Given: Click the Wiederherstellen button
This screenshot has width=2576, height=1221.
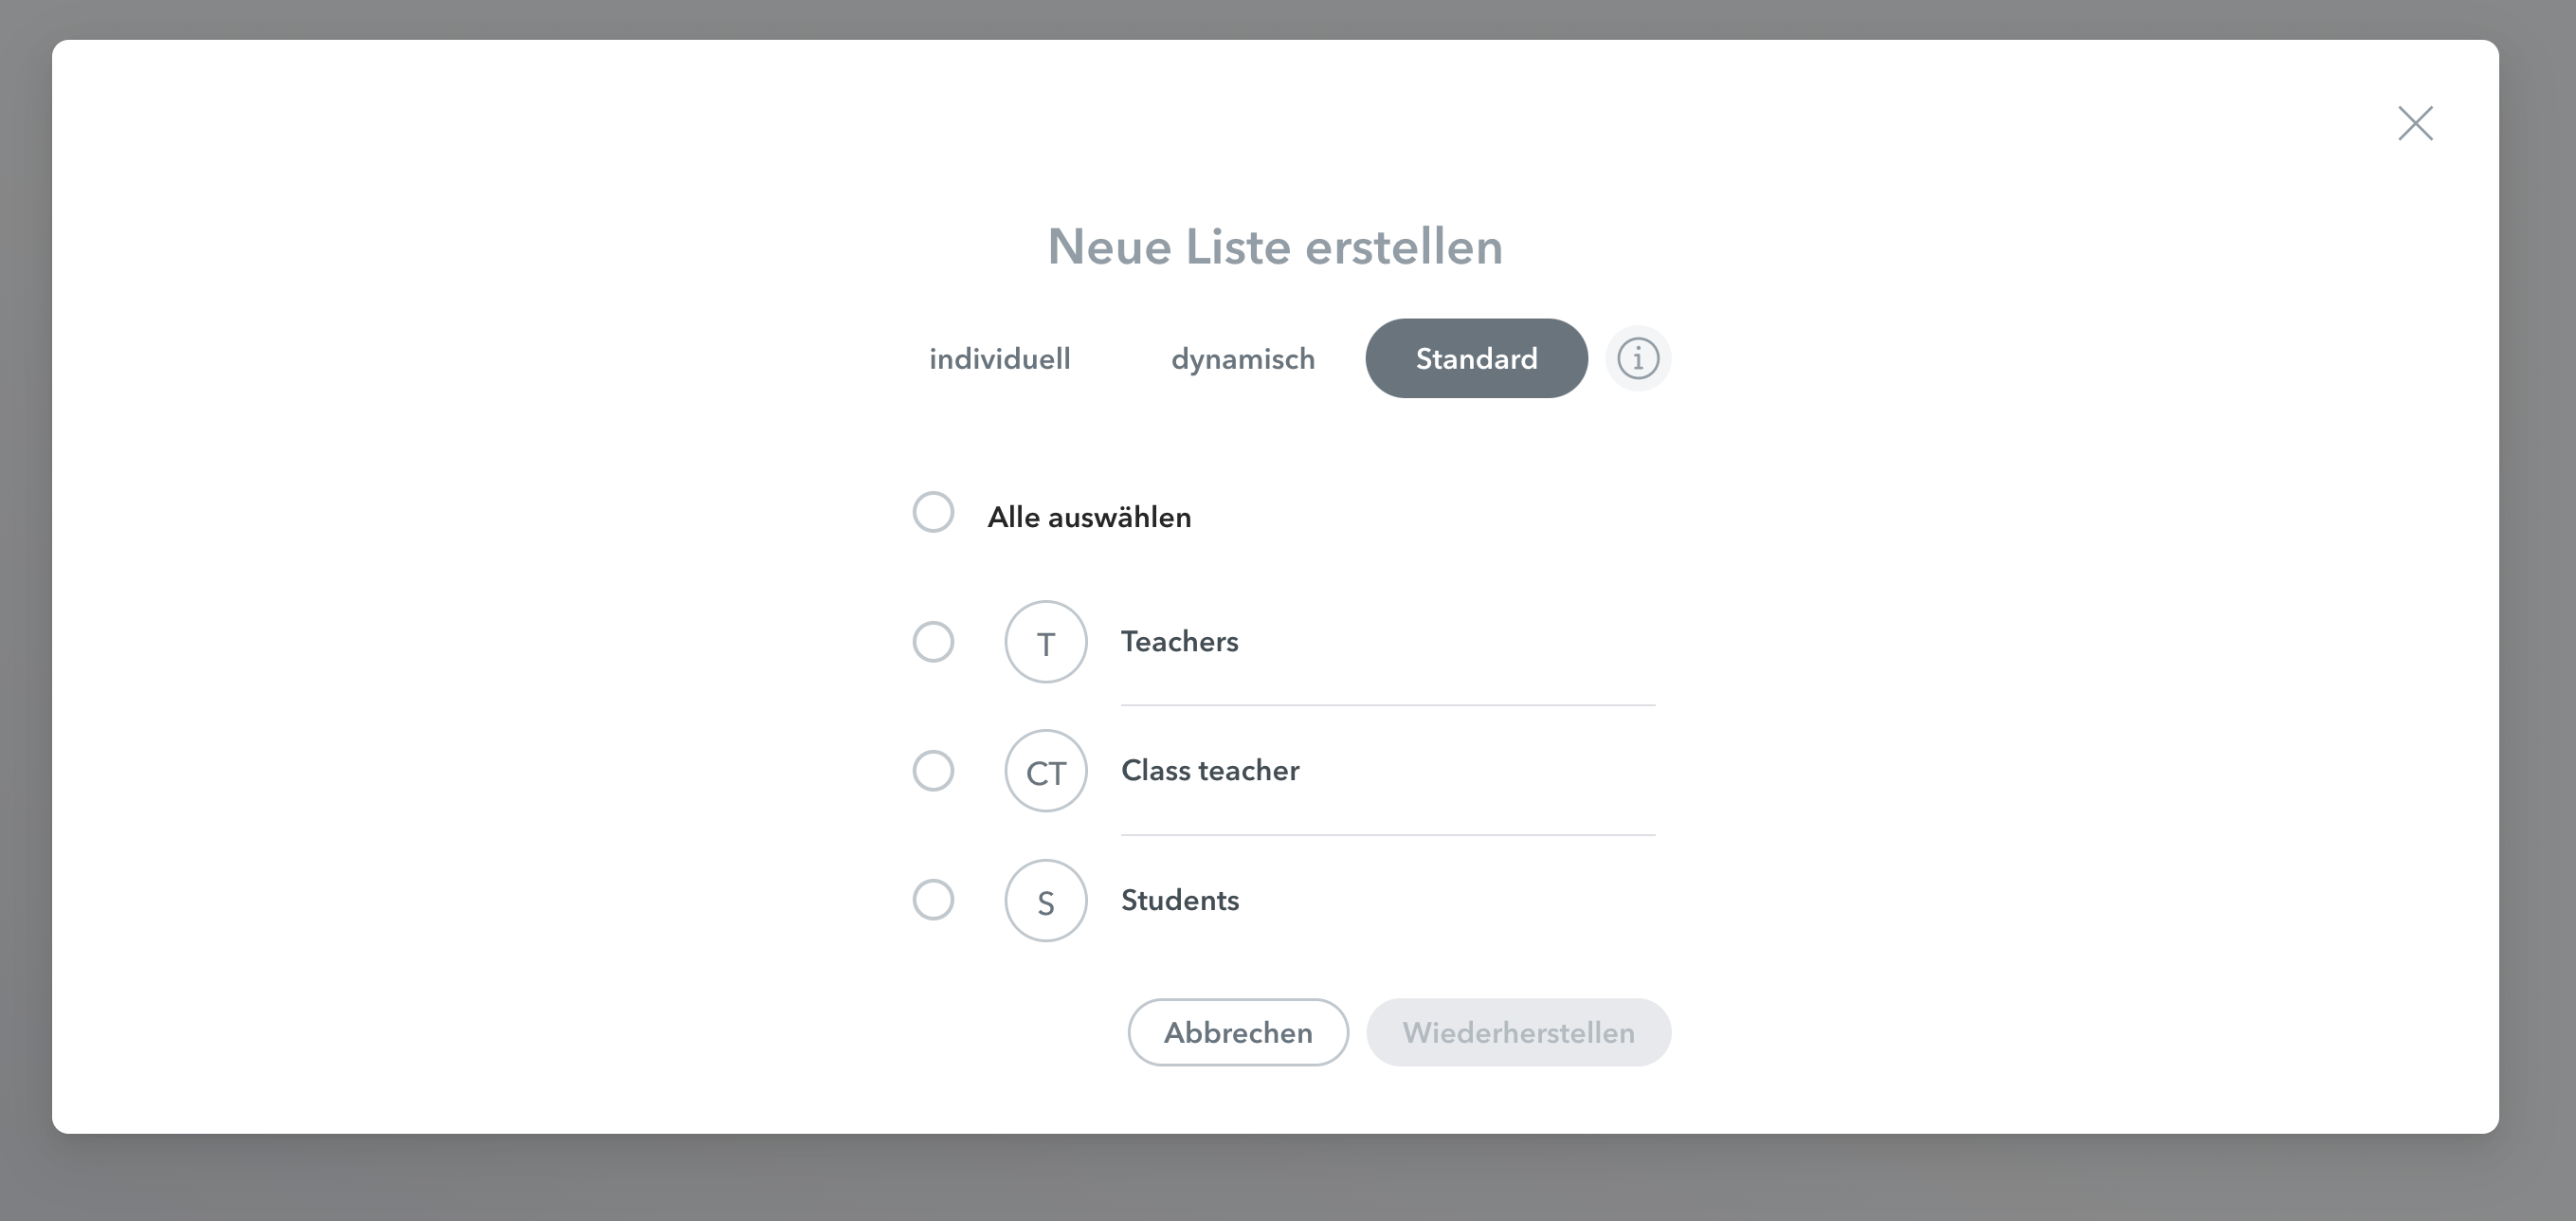Looking at the screenshot, I should (x=1518, y=1032).
